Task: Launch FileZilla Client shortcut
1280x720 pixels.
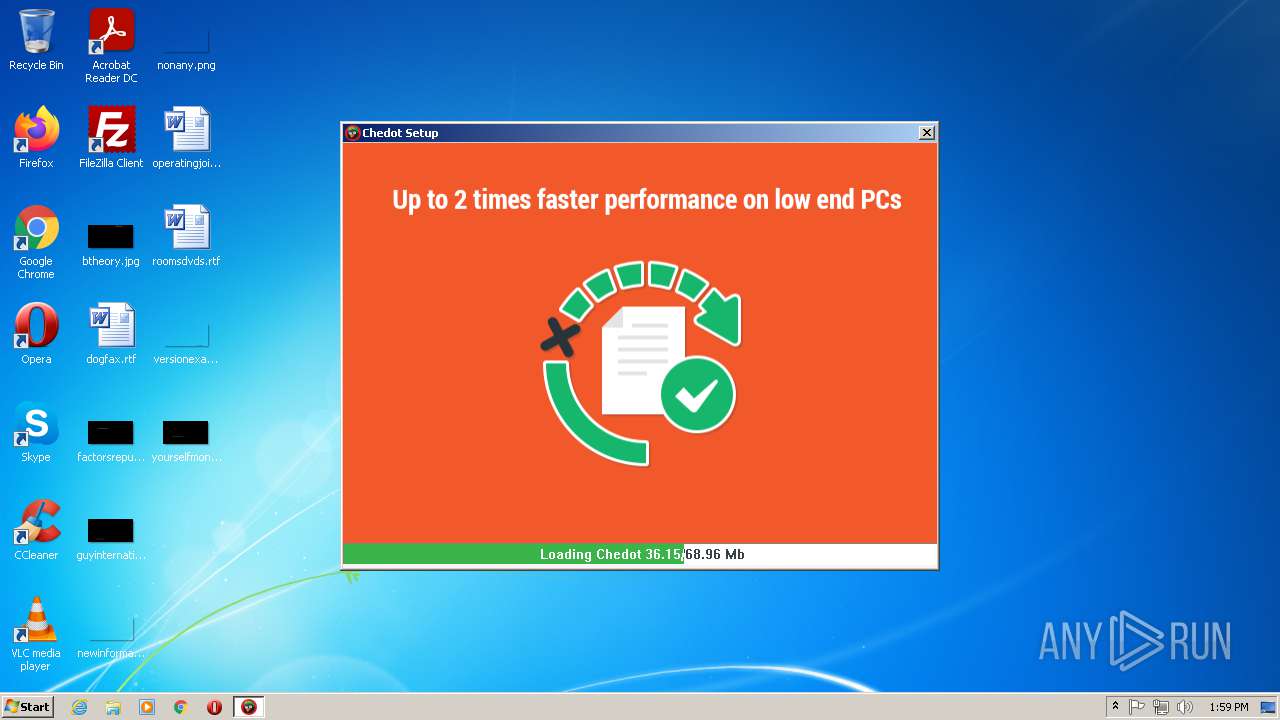Action: point(111,138)
